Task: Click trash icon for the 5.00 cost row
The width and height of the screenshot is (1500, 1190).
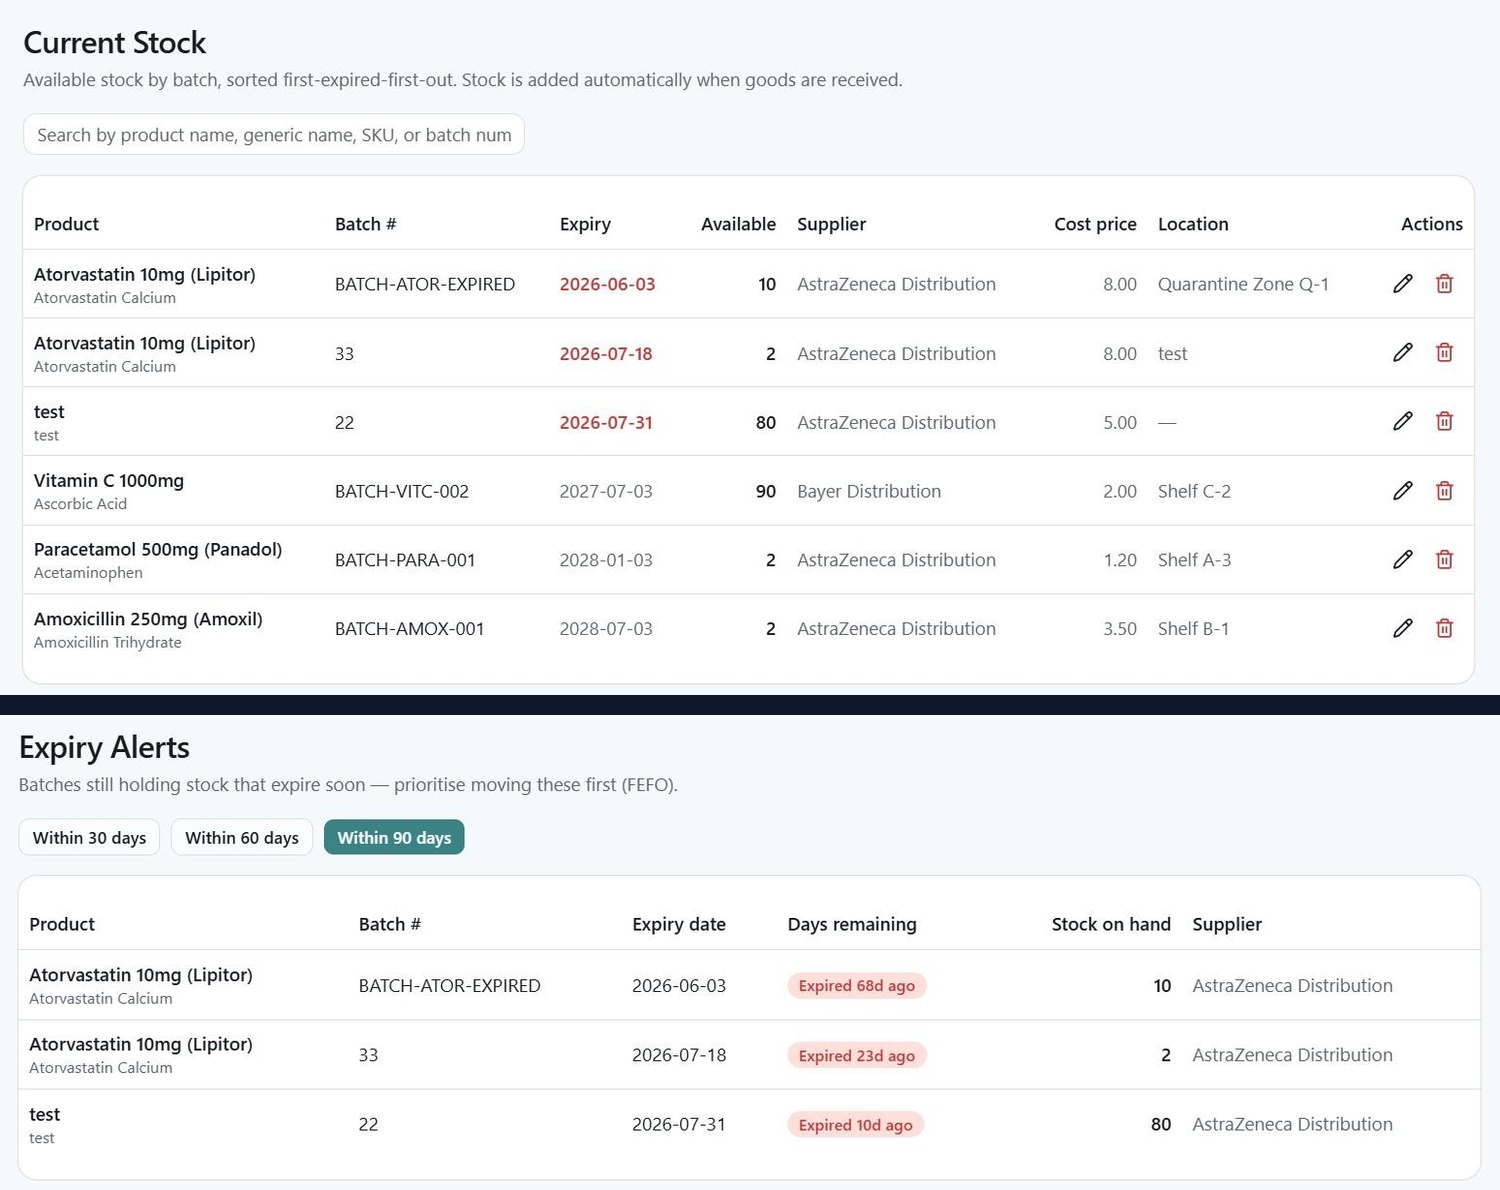Action: 1444,422
